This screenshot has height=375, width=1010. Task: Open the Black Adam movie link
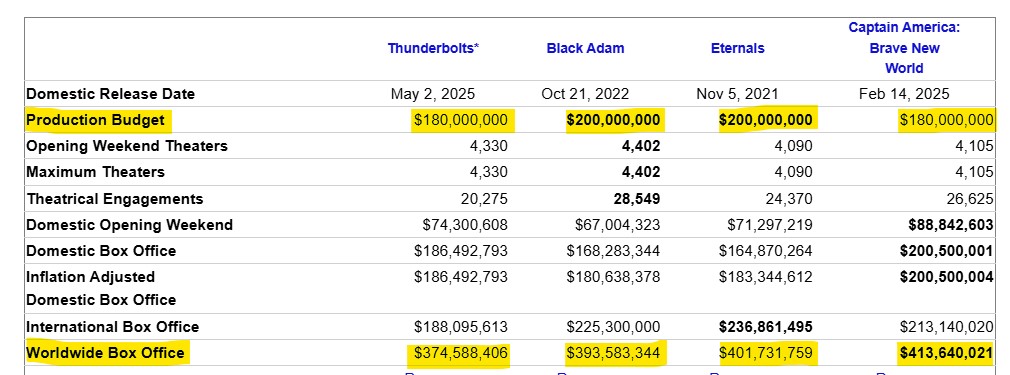click(x=585, y=48)
